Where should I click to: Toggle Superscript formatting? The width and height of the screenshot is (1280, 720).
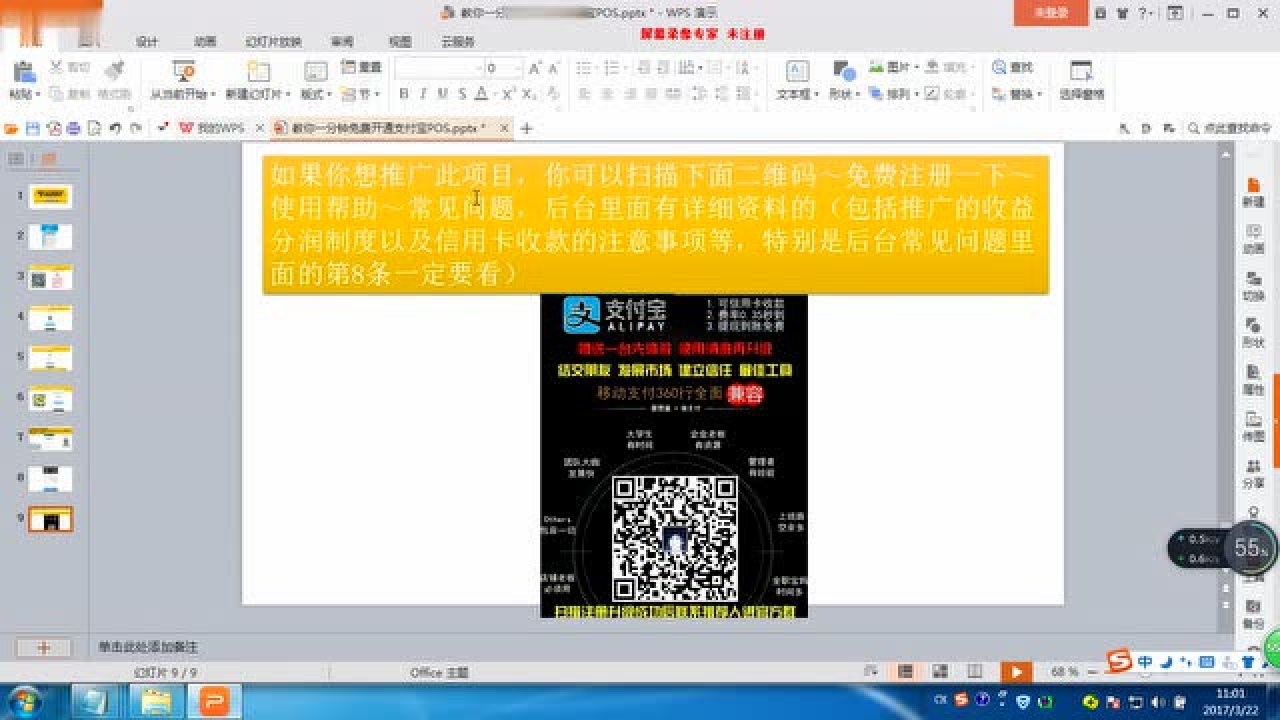pyautogui.click(x=508, y=94)
